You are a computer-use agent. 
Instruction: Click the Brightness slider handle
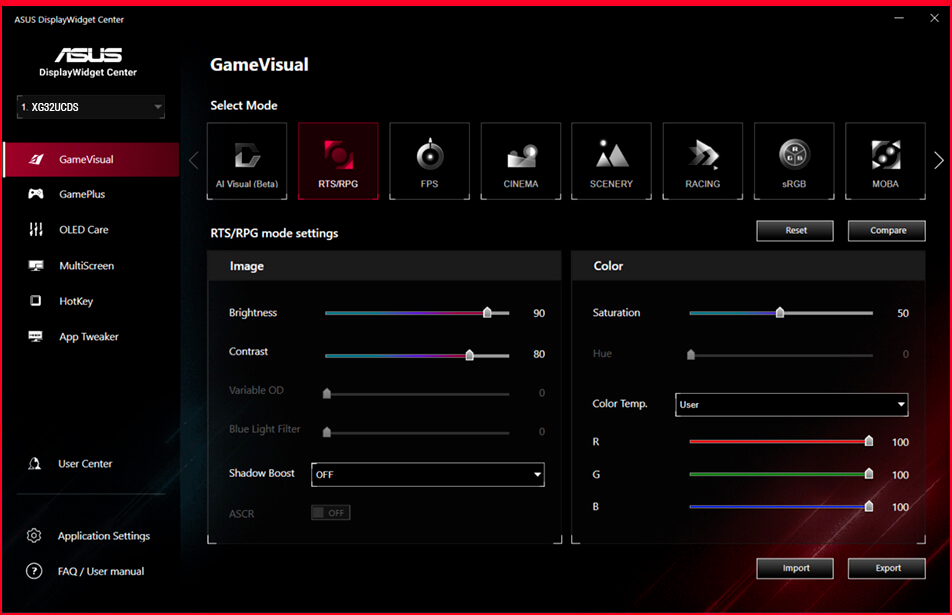click(487, 313)
